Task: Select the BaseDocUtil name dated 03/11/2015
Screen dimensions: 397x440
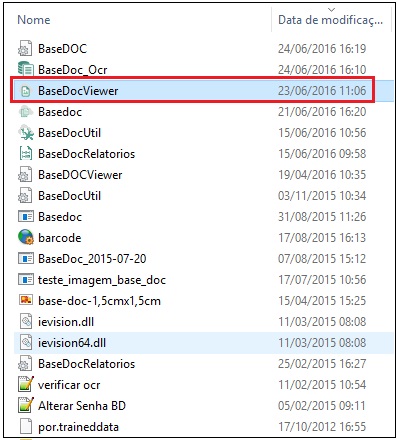Action: (x=69, y=196)
